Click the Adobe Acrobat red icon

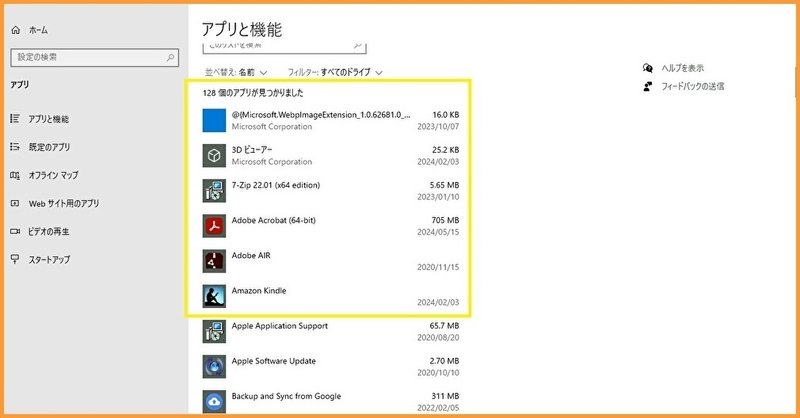214,226
